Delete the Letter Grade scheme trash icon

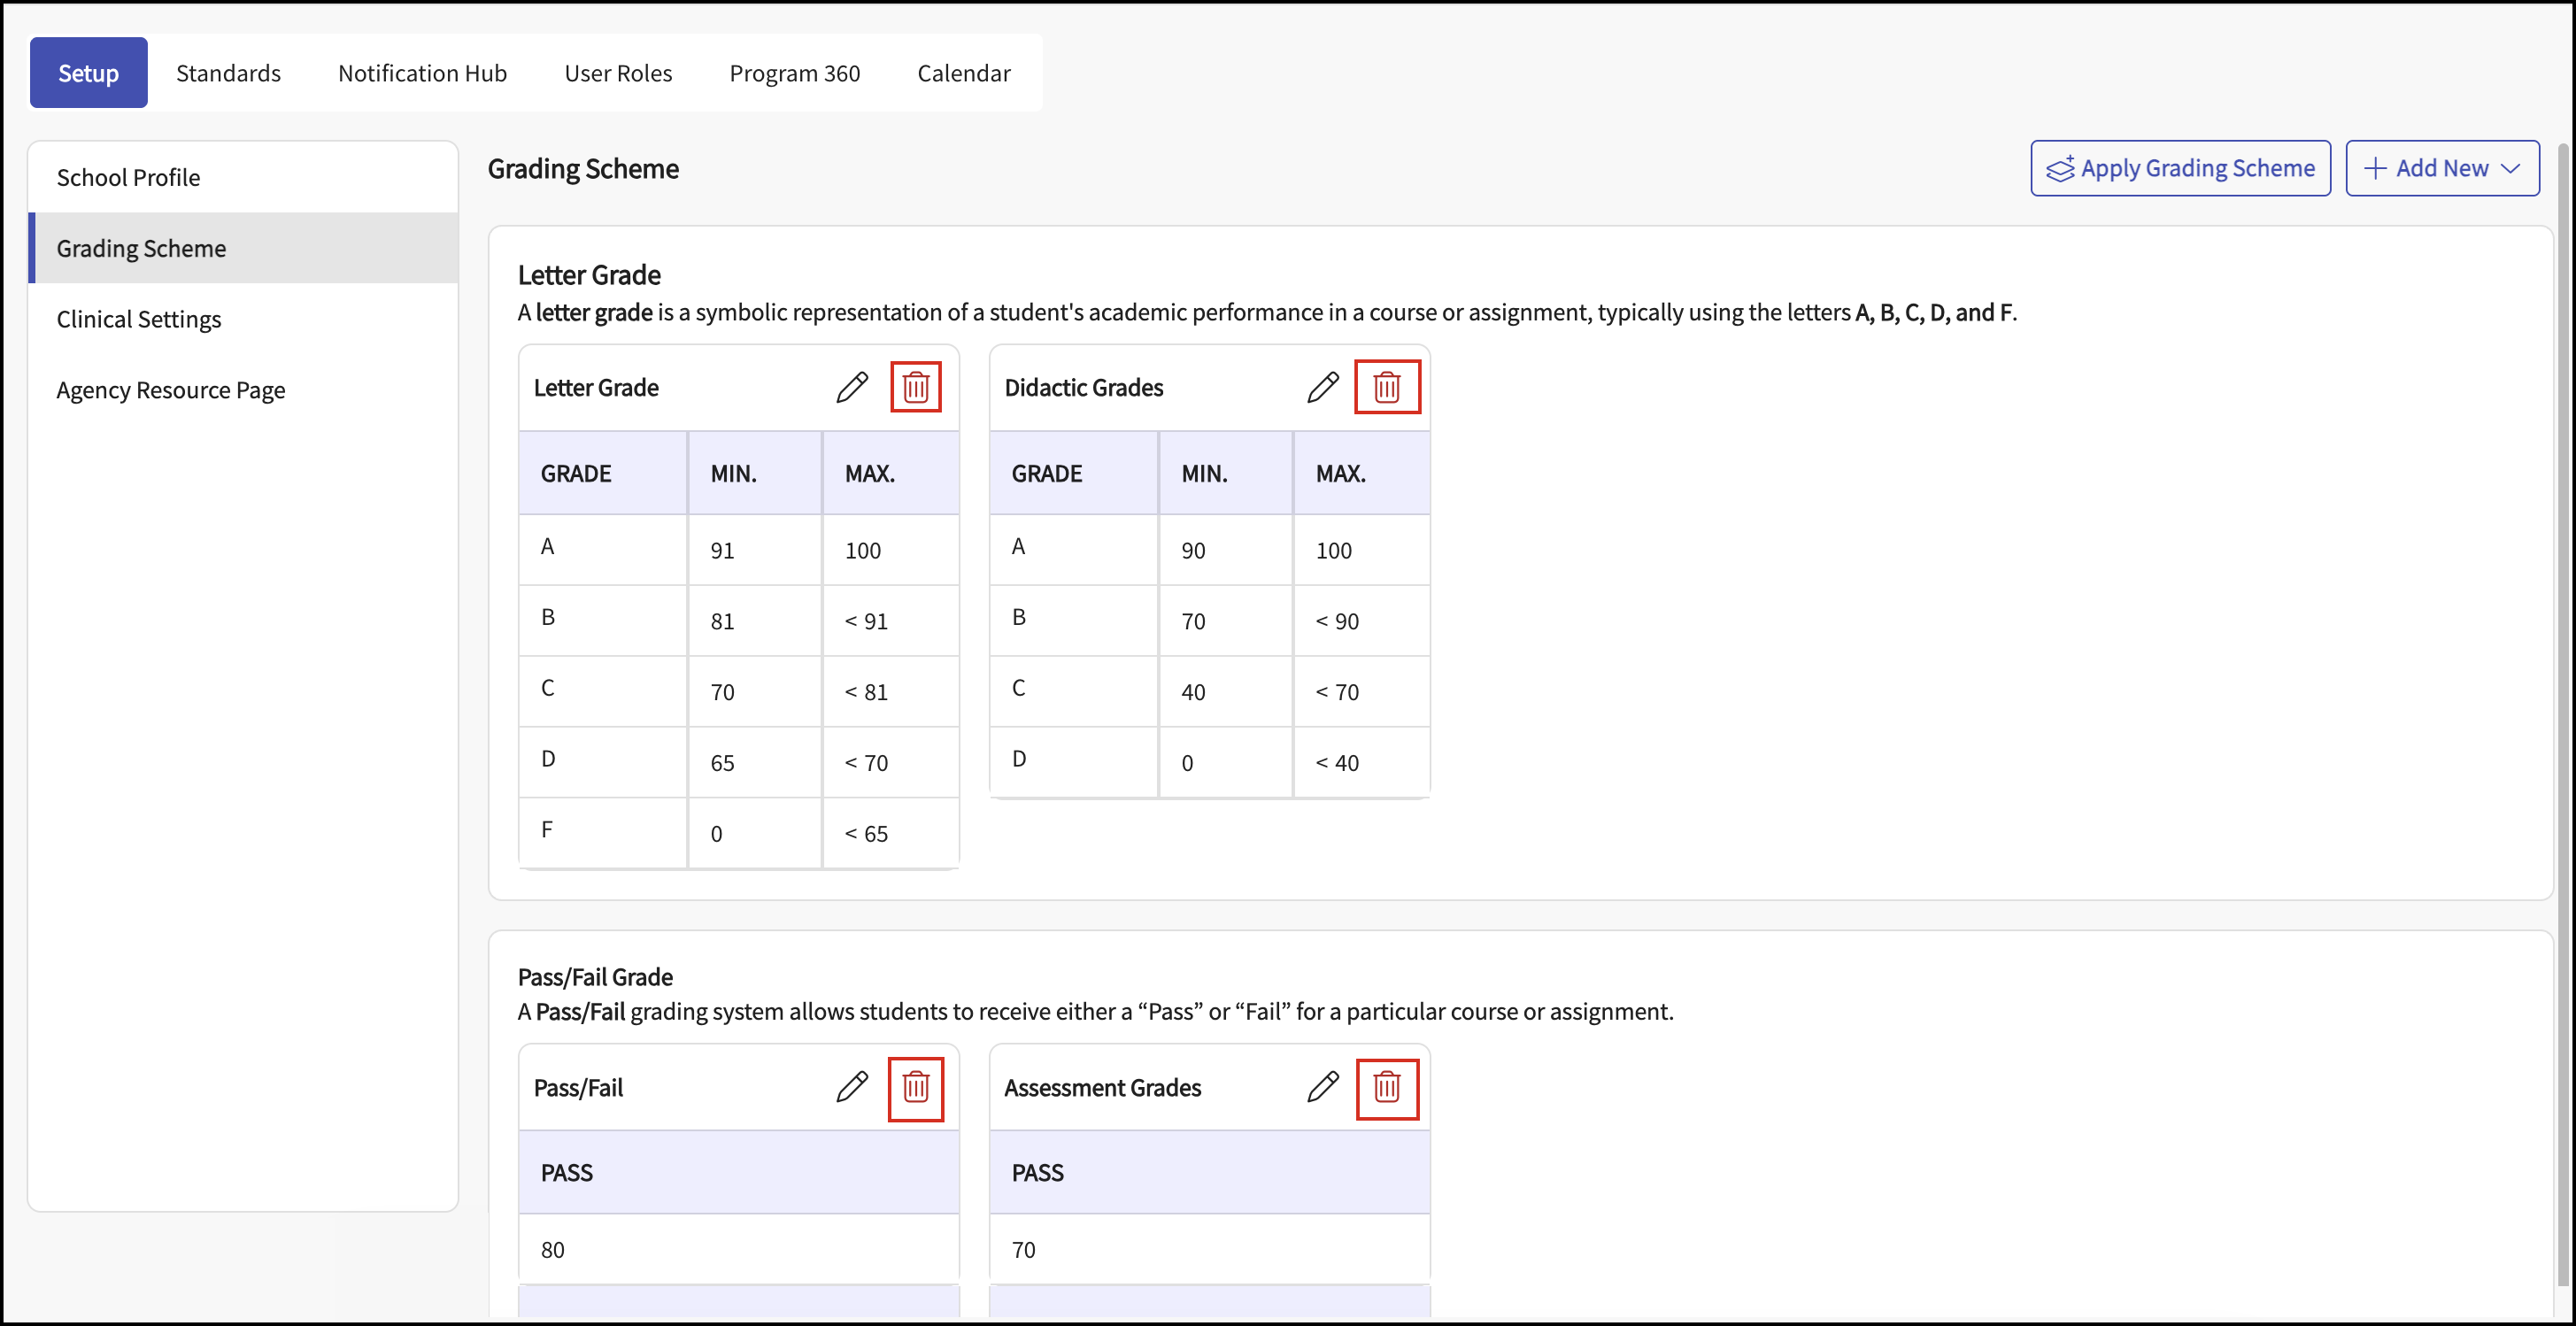pyautogui.click(x=916, y=387)
